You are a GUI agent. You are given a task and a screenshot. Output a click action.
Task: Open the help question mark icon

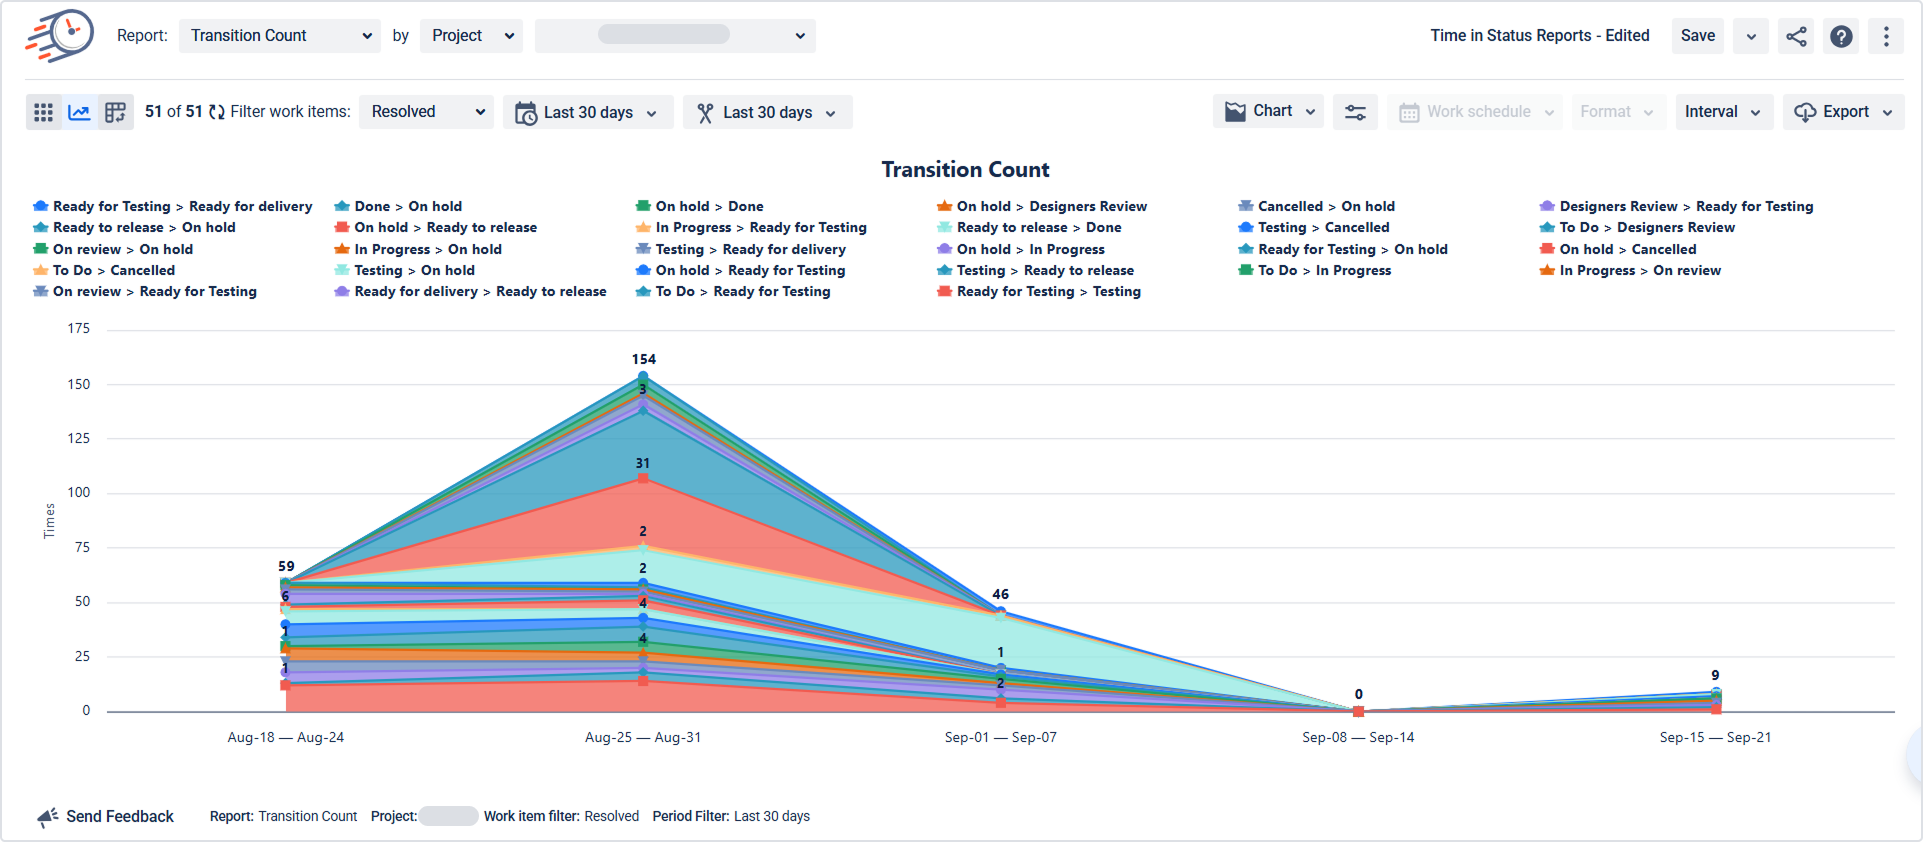tap(1841, 36)
